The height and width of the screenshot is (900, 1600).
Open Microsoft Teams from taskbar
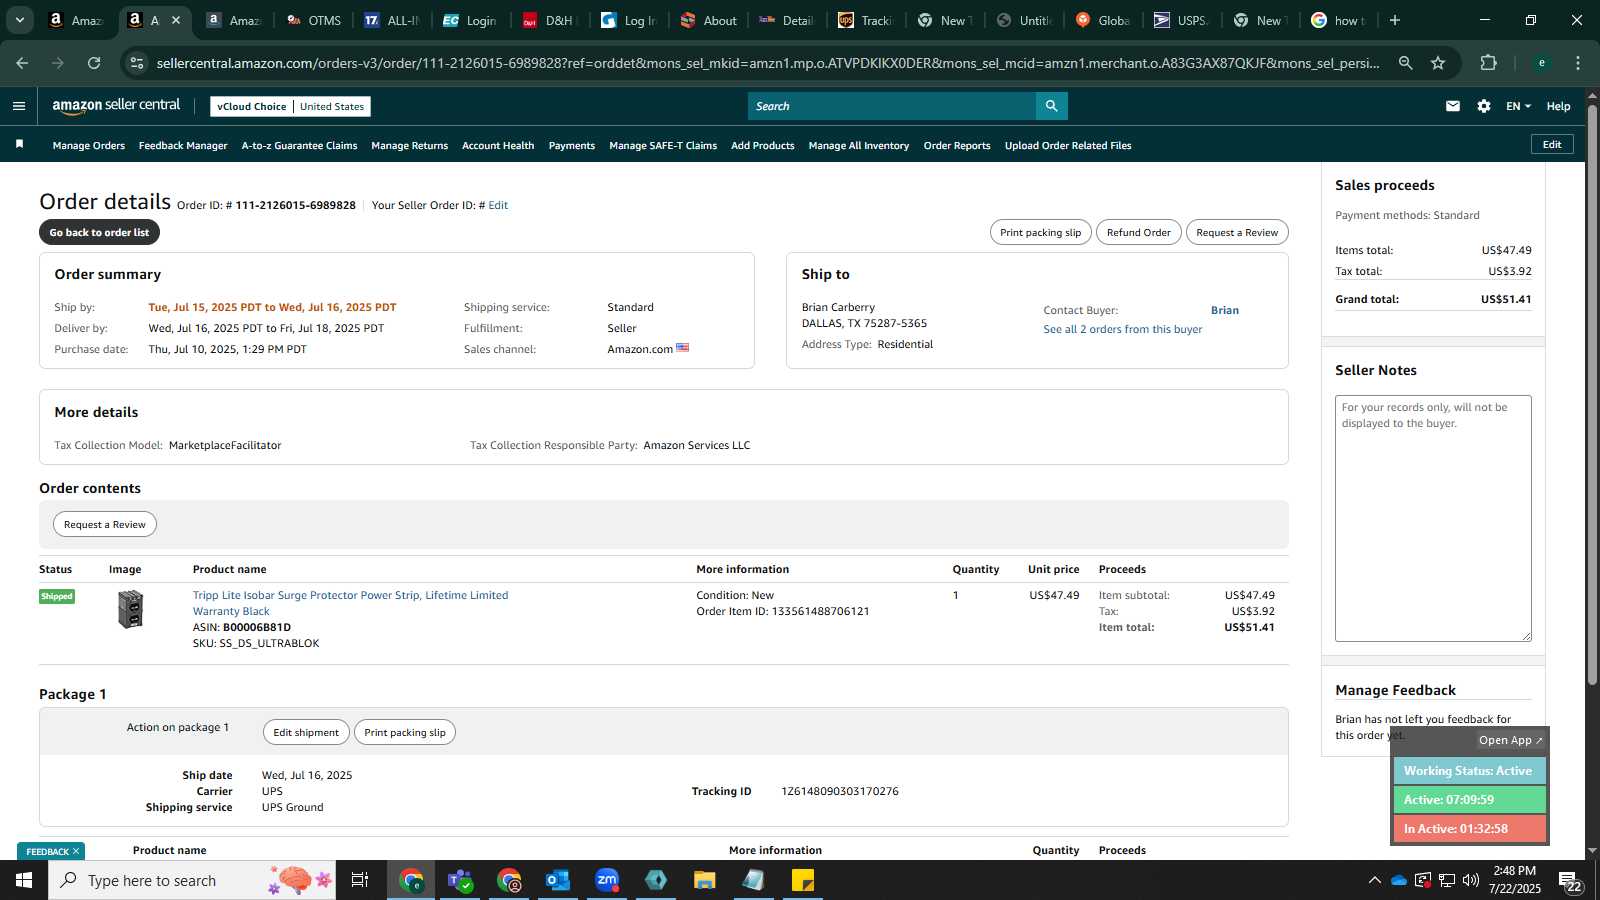pyautogui.click(x=460, y=880)
